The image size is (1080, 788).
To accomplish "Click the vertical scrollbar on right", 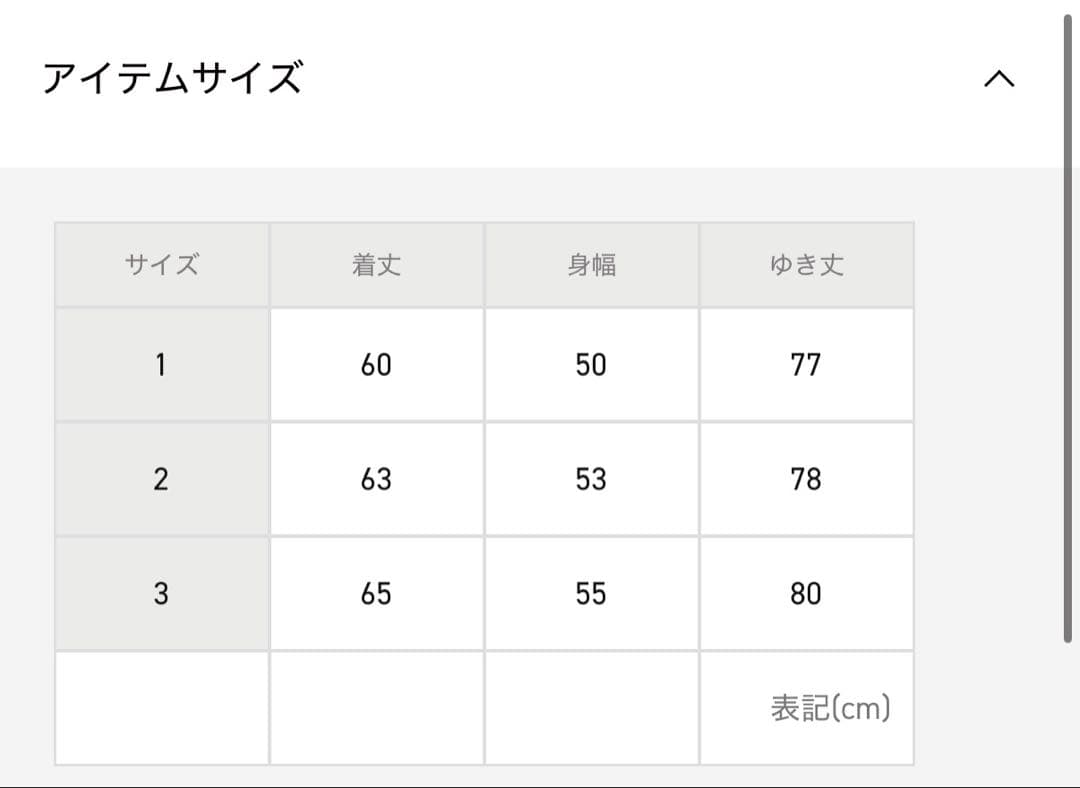I will point(1067,330).
